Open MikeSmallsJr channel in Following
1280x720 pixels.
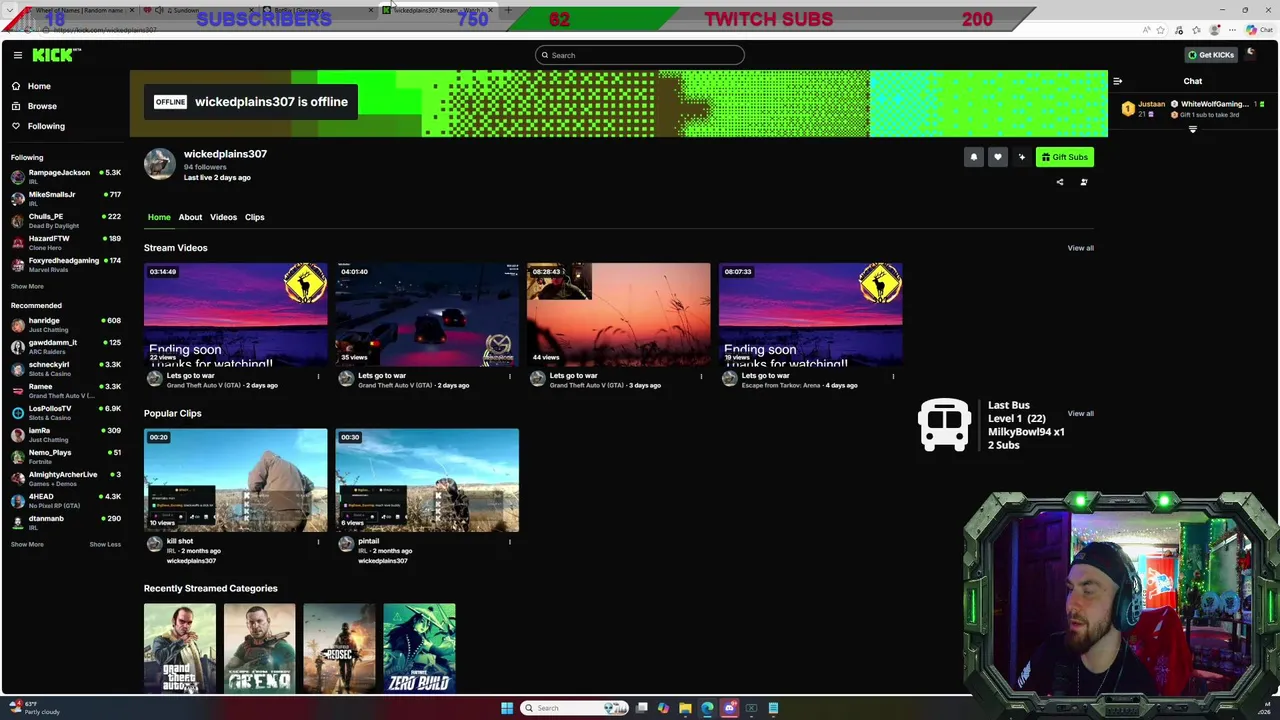point(66,198)
